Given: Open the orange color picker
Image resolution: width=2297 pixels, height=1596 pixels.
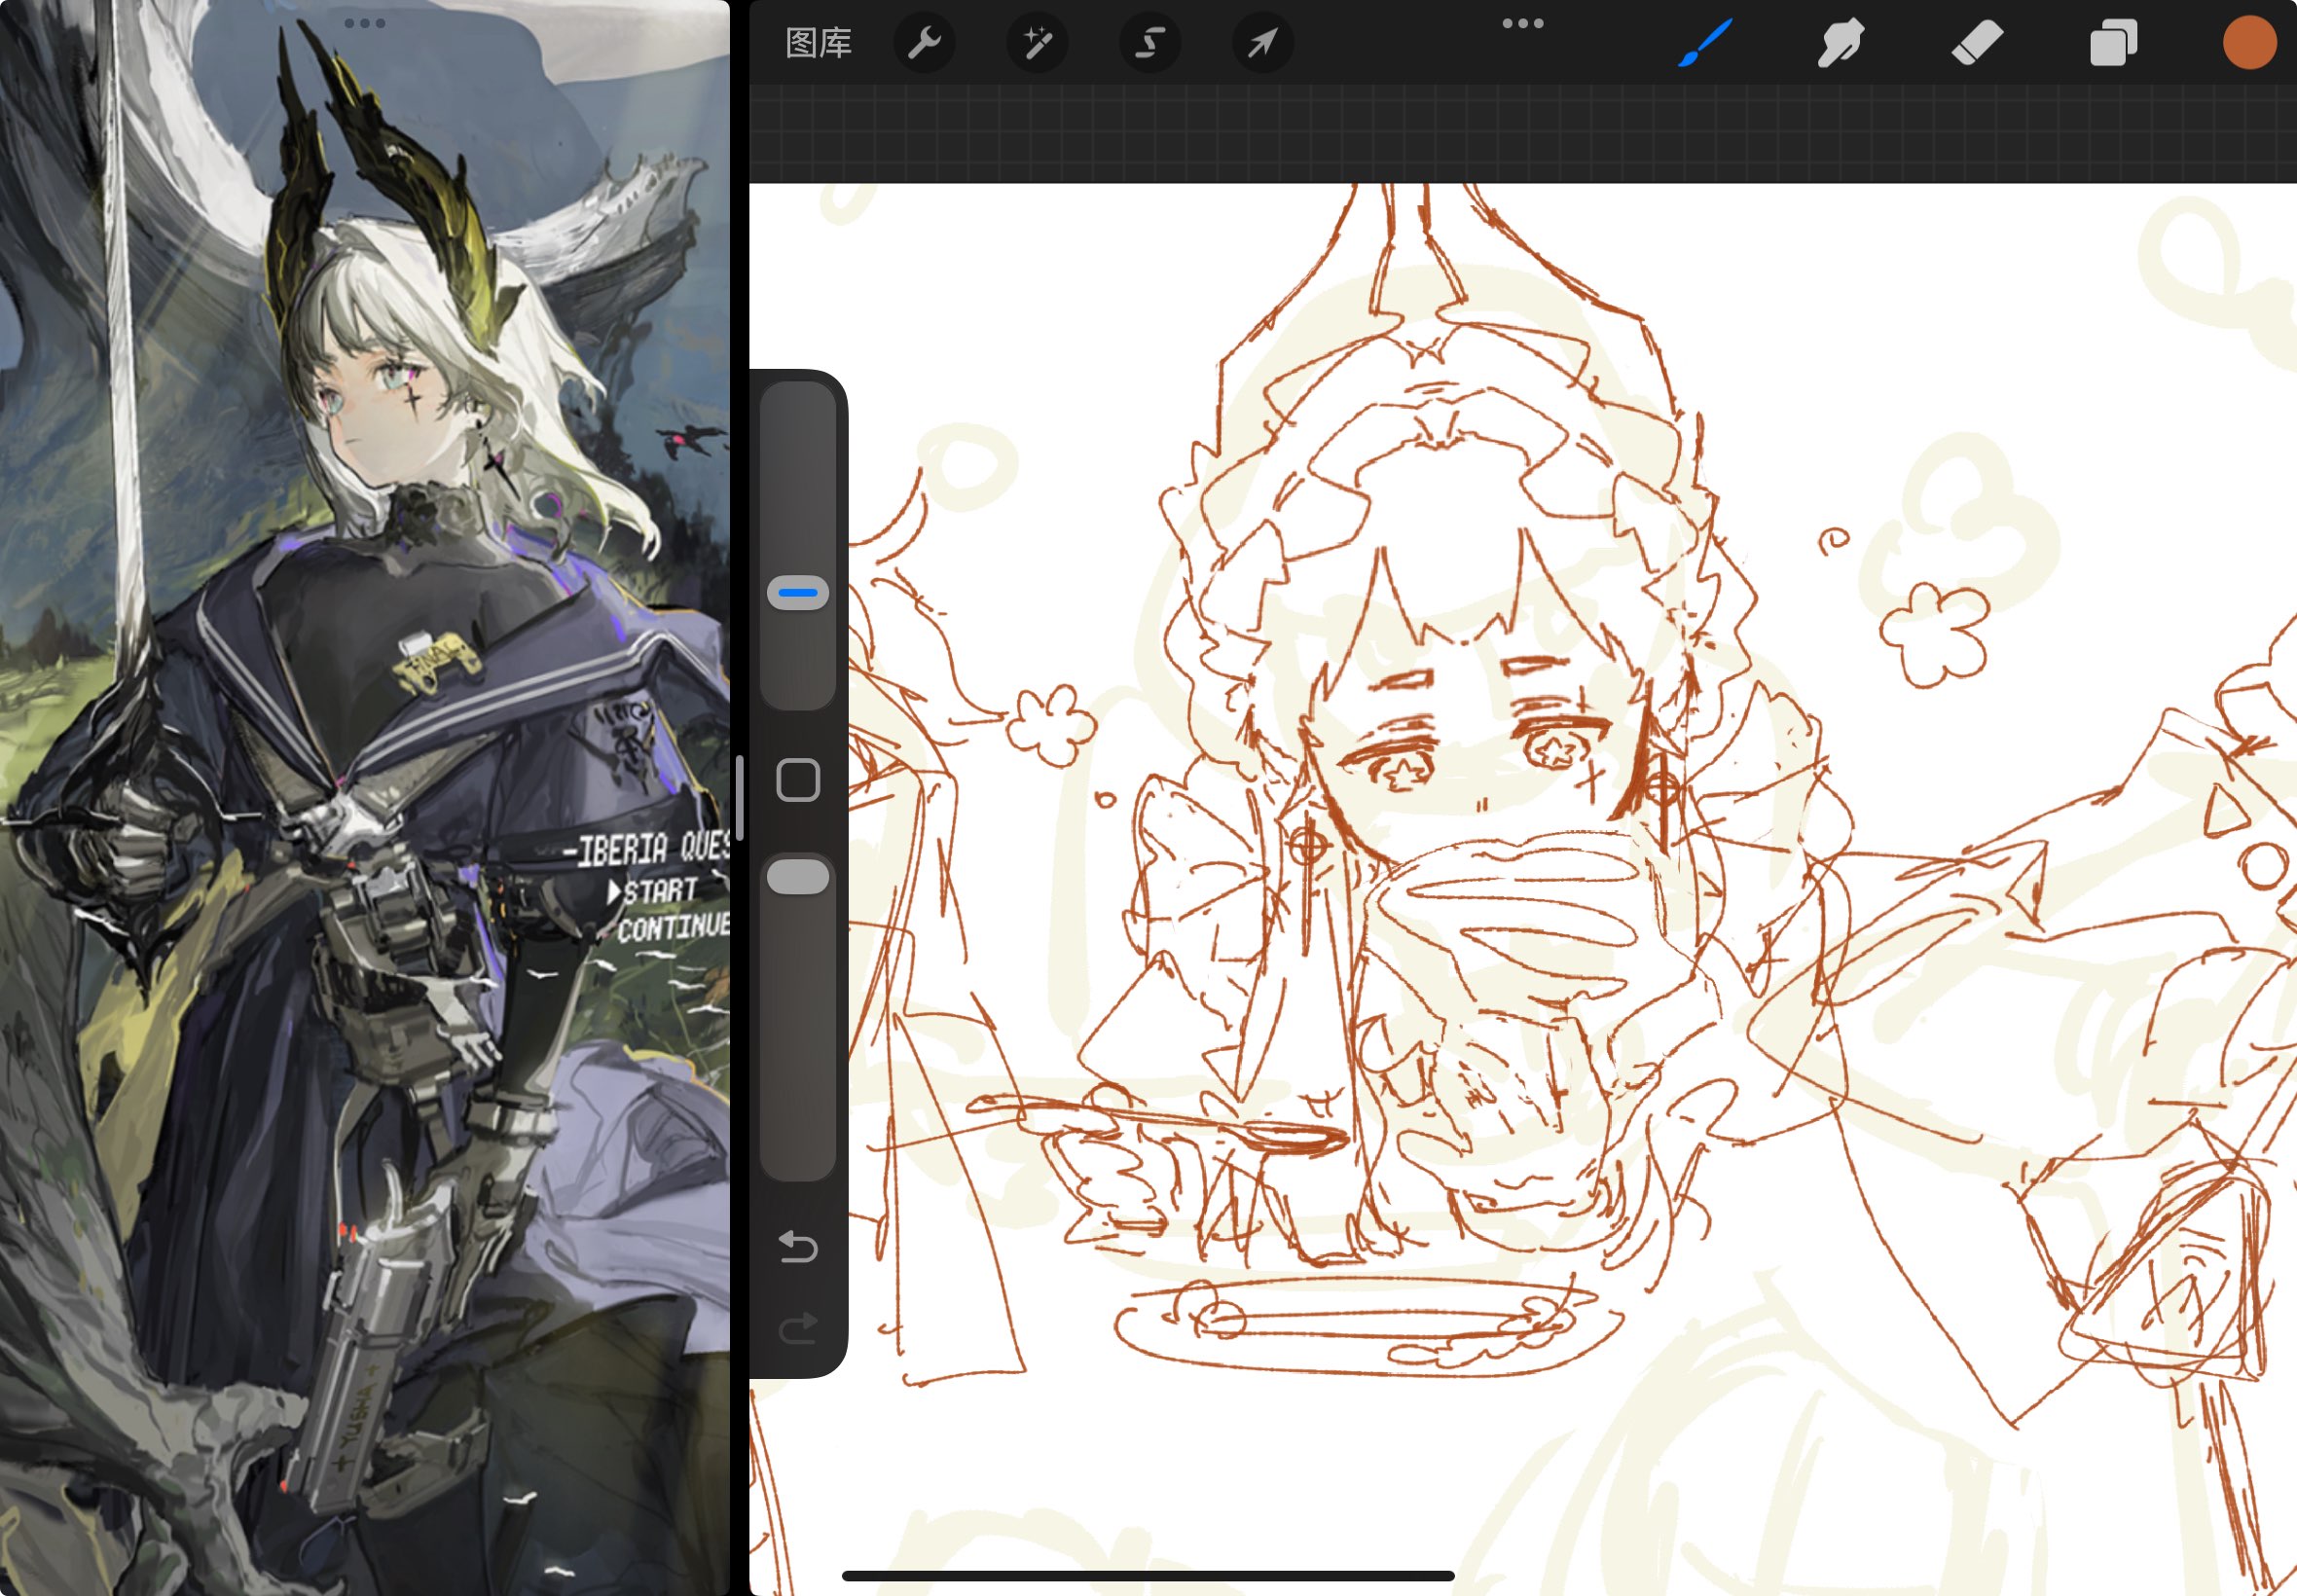Looking at the screenshot, I should point(2249,43).
